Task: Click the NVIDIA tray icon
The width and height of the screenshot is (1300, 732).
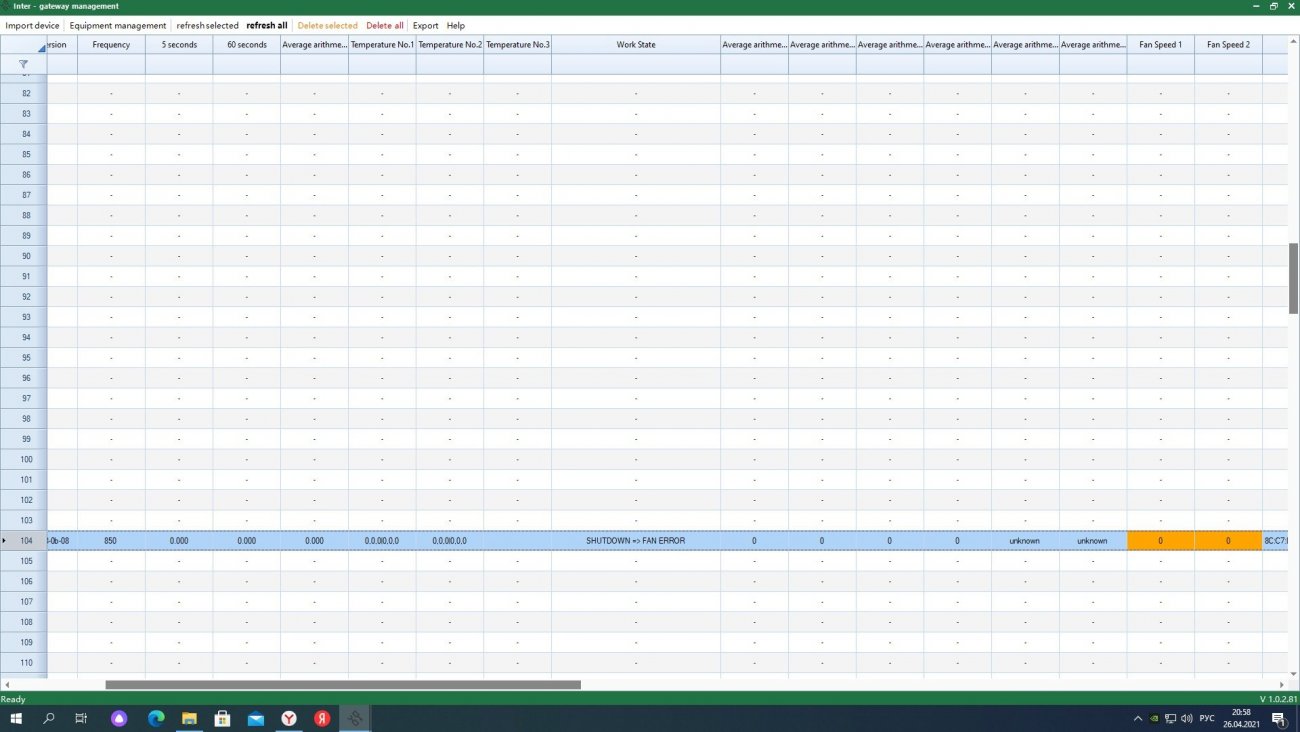Action: [x=1154, y=718]
